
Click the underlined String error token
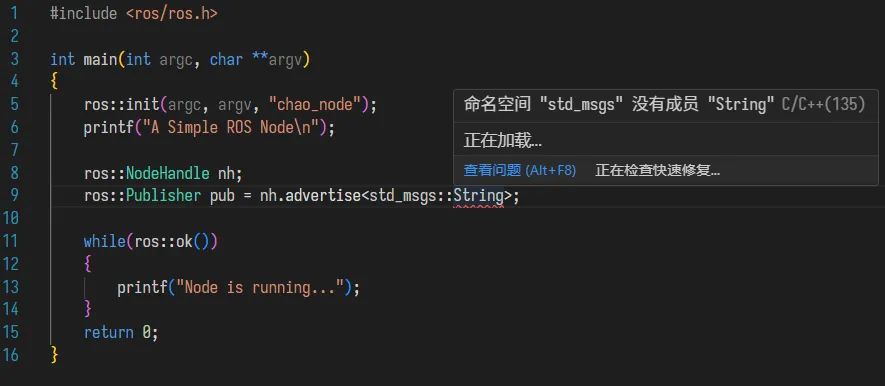[x=479, y=196]
